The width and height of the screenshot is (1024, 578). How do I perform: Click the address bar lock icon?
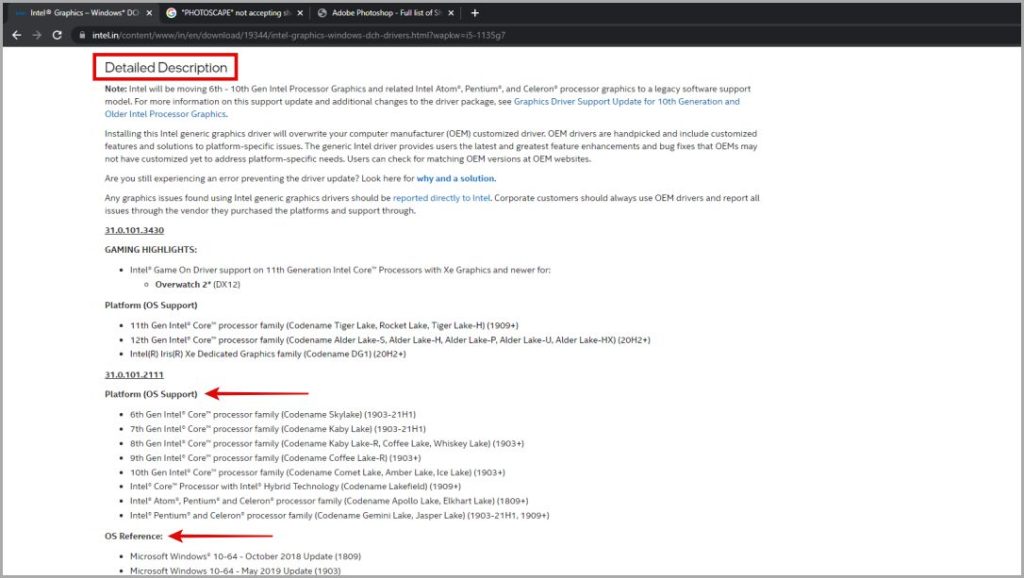tap(82, 35)
